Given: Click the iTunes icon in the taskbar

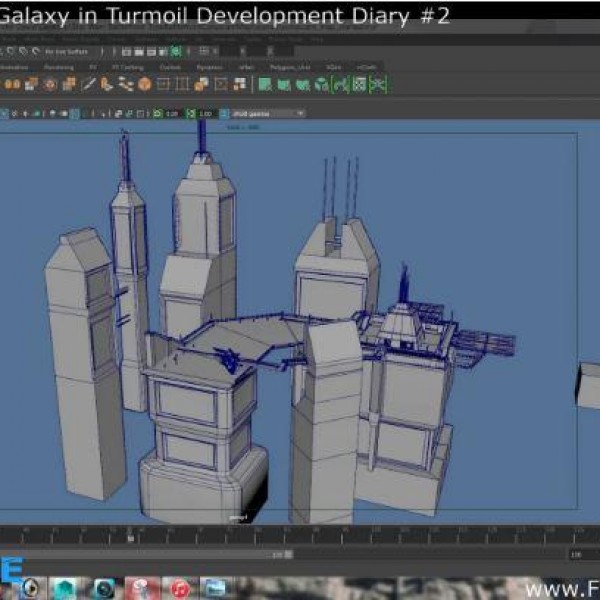Looking at the screenshot, I should point(180,588).
